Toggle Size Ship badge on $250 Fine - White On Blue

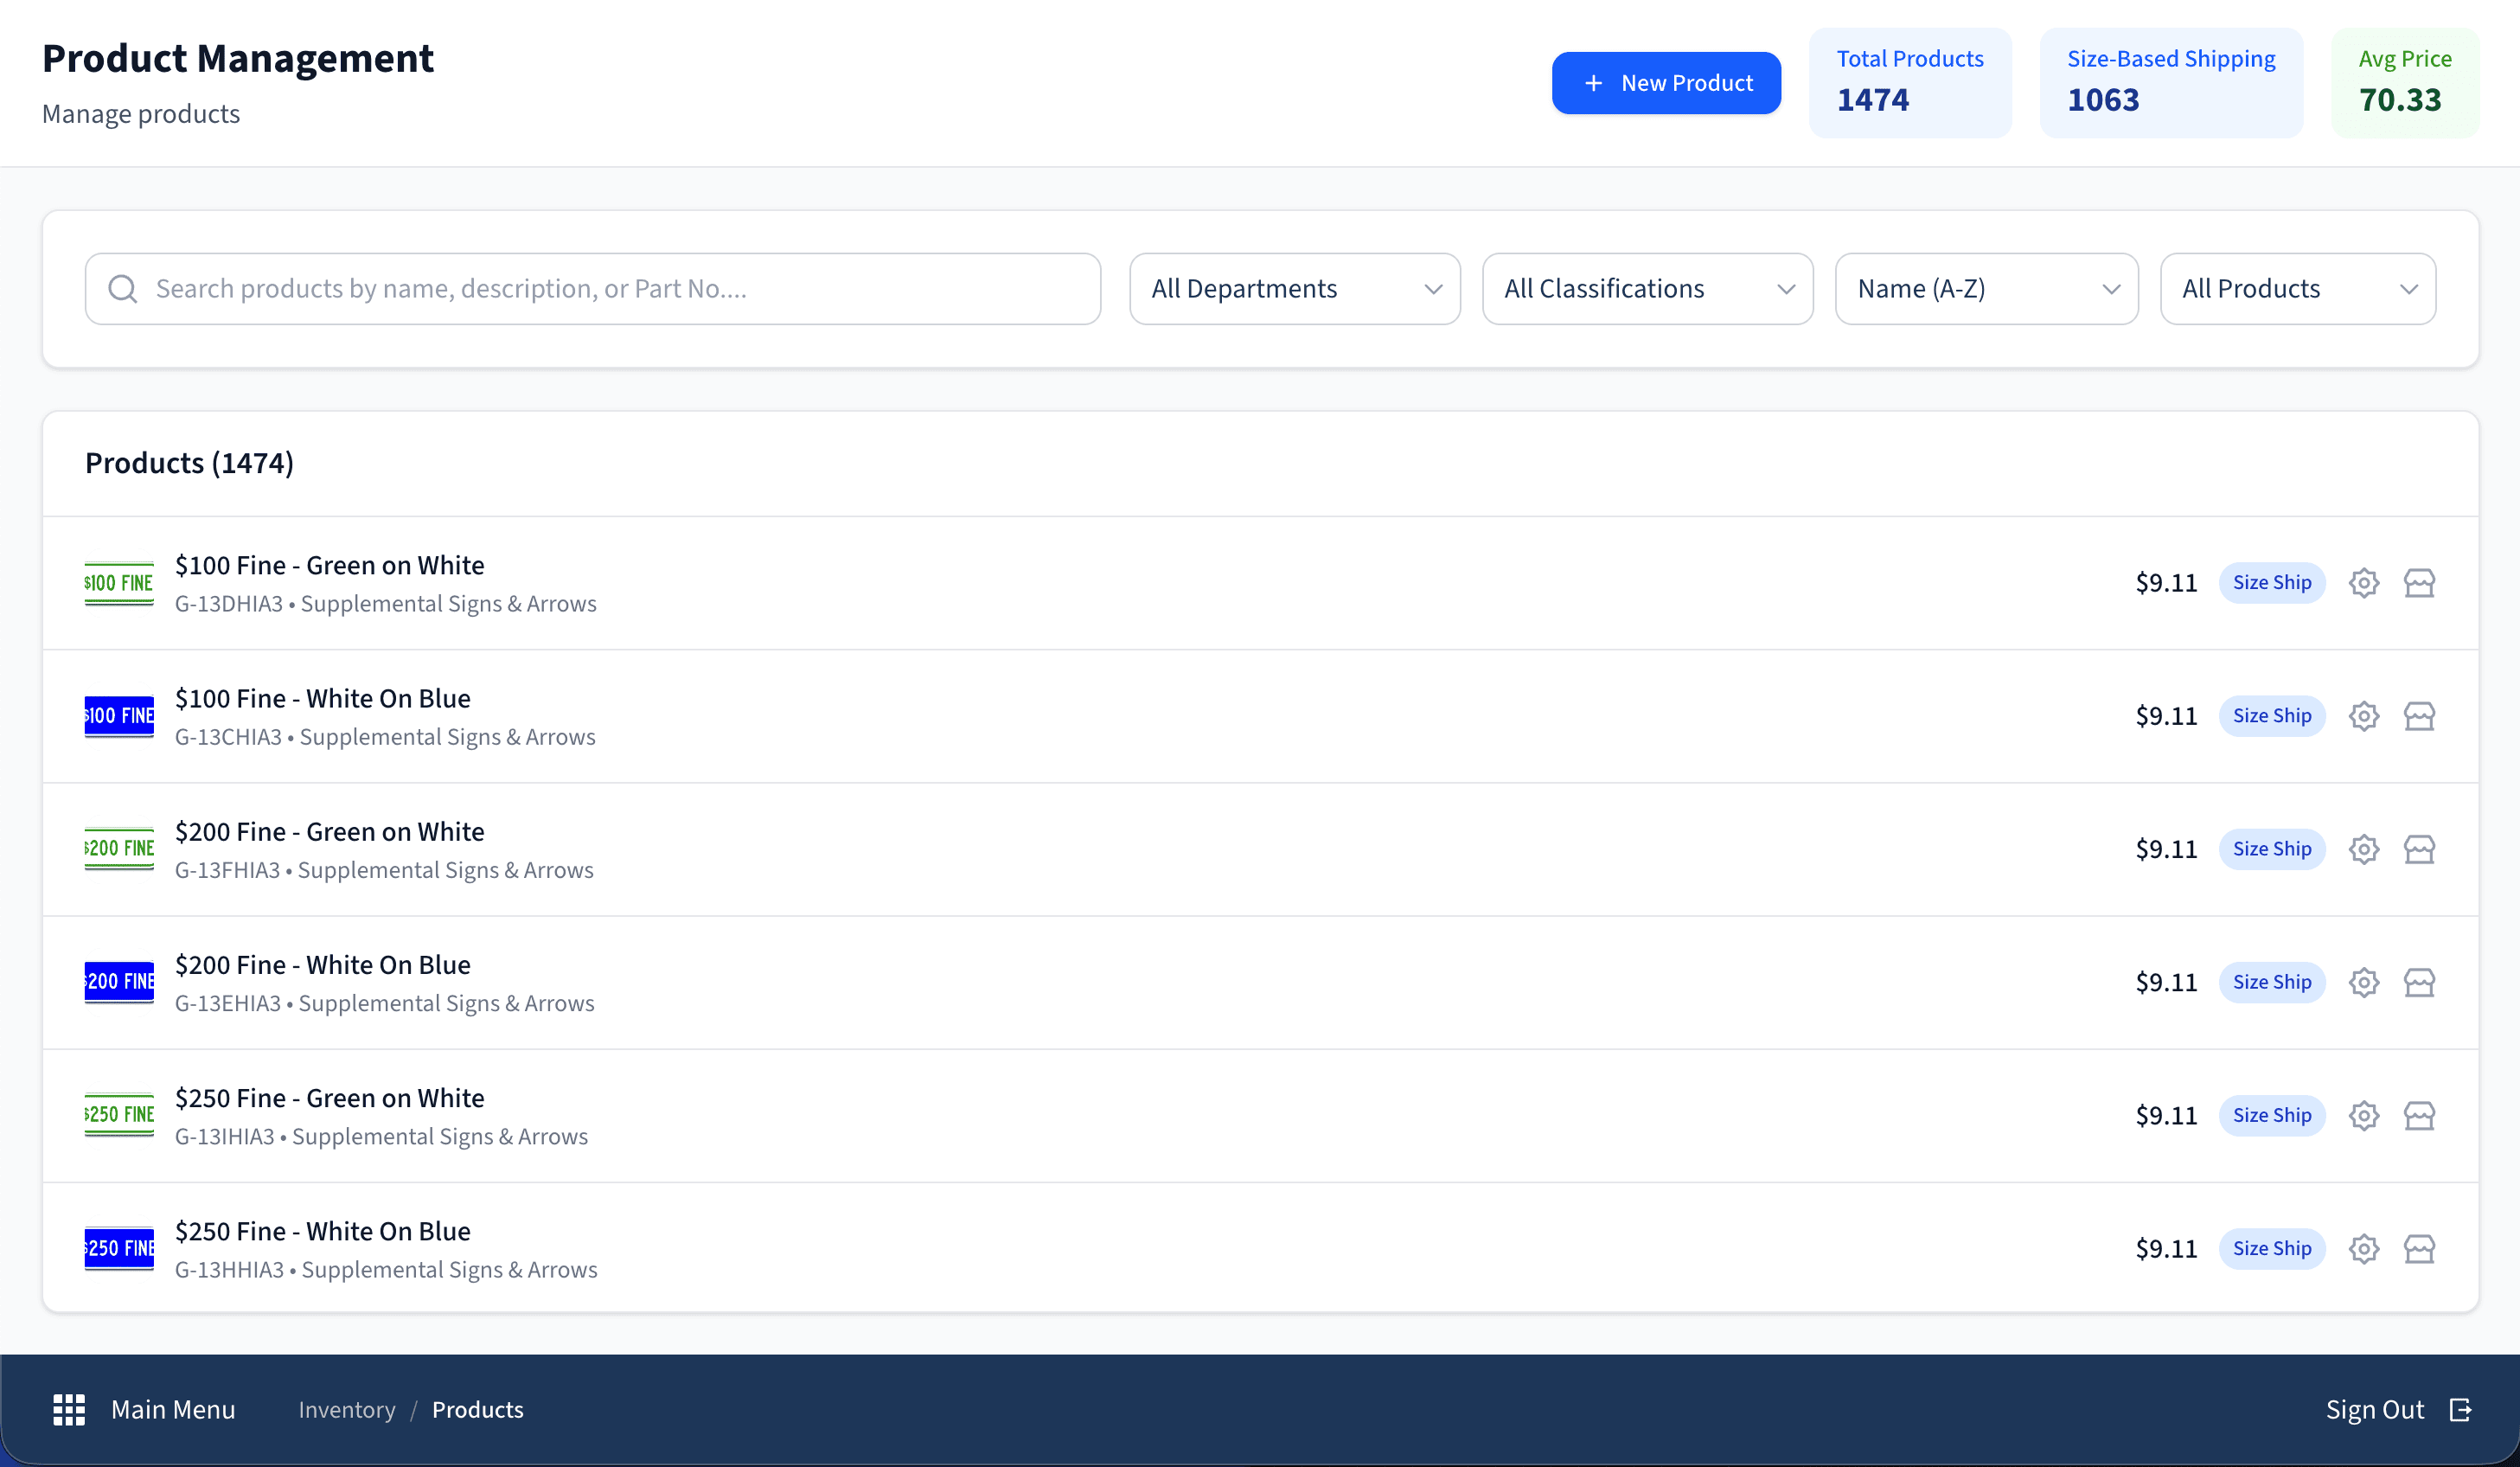2271,1249
